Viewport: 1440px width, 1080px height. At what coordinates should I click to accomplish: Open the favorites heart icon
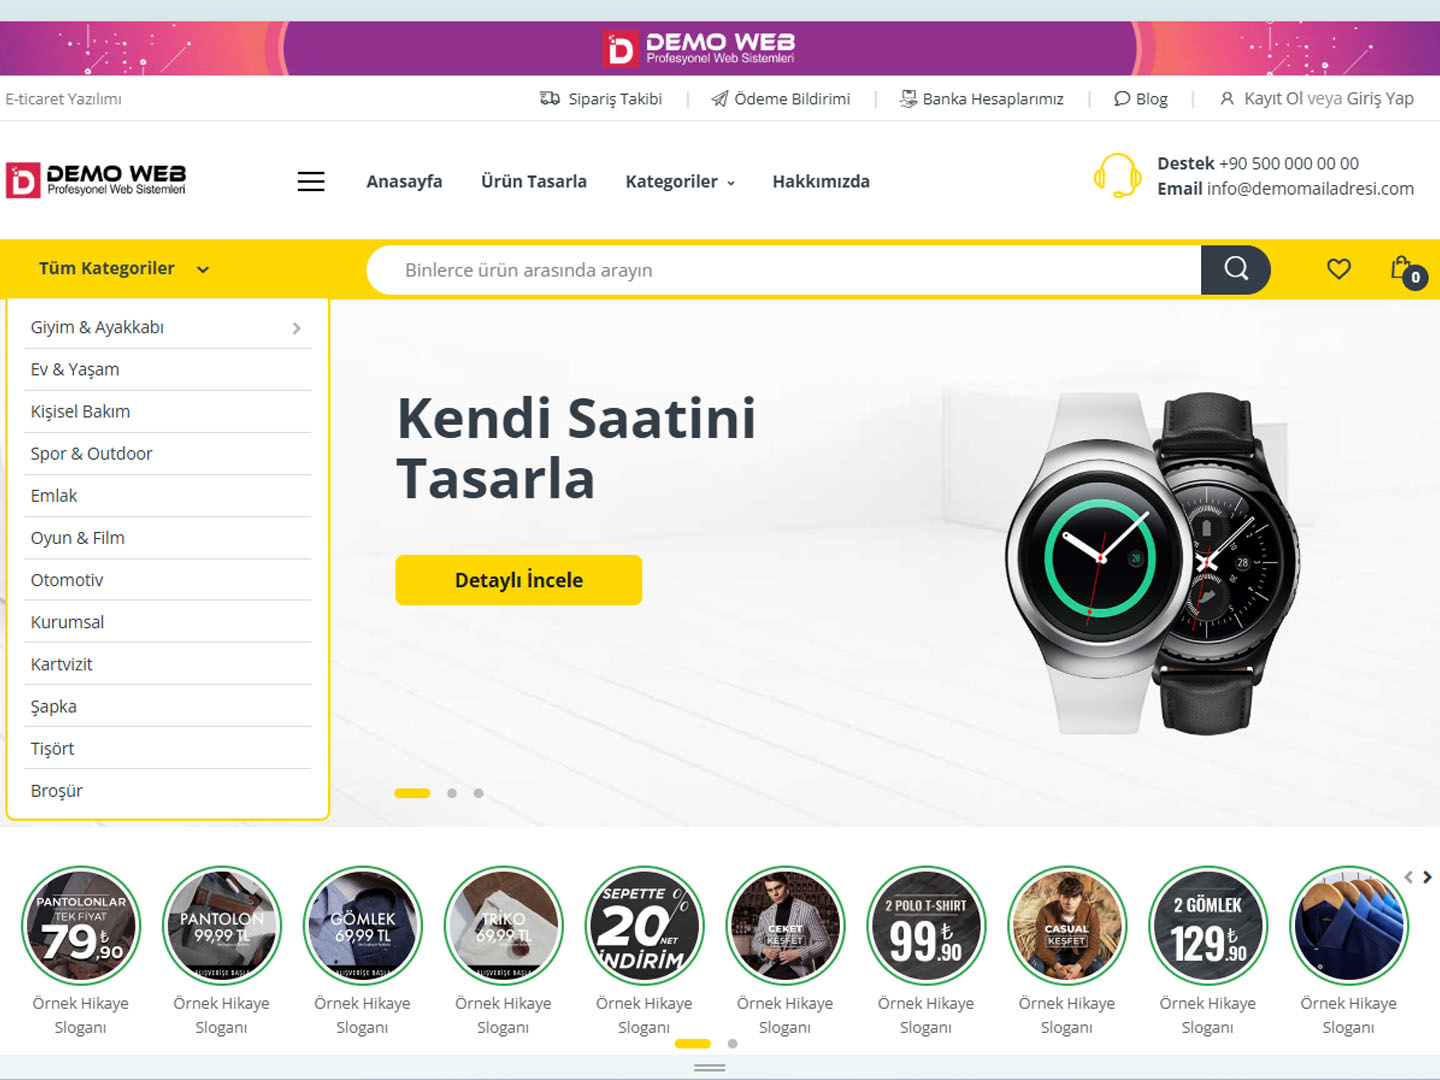[x=1339, y=269]
